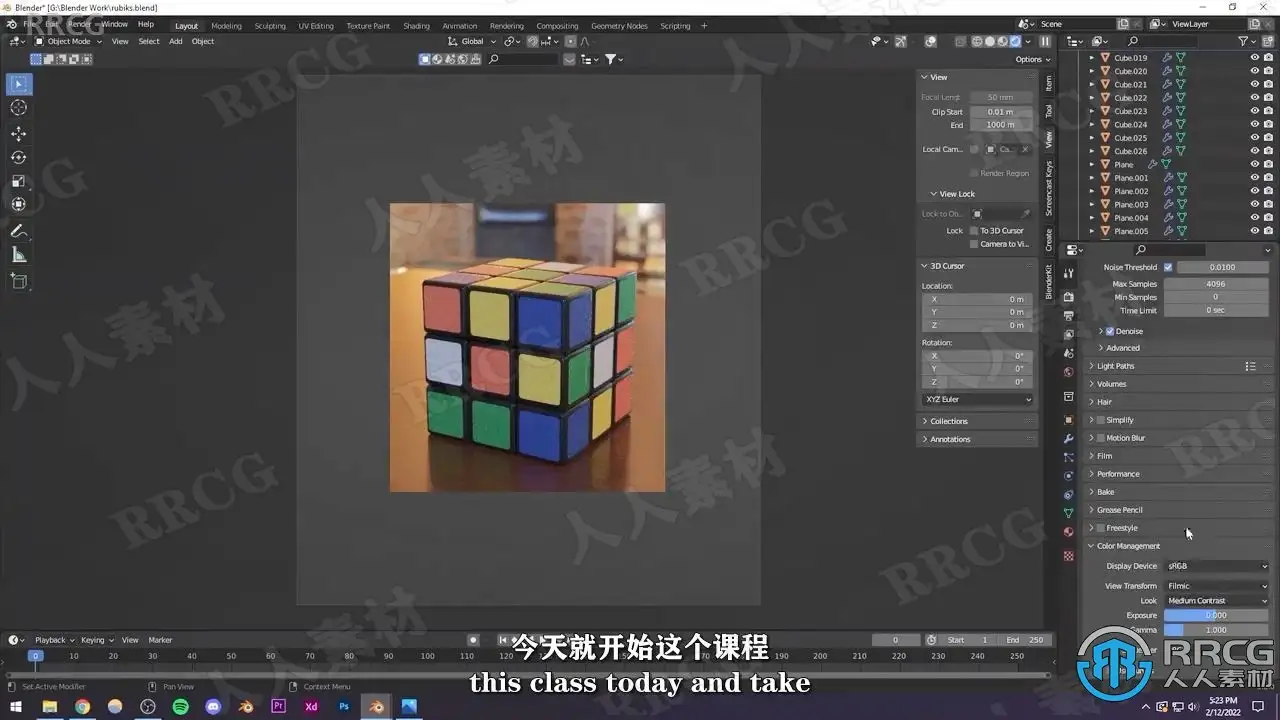Hide Plane.001 in viewport with eye icon

point(1254,178)
